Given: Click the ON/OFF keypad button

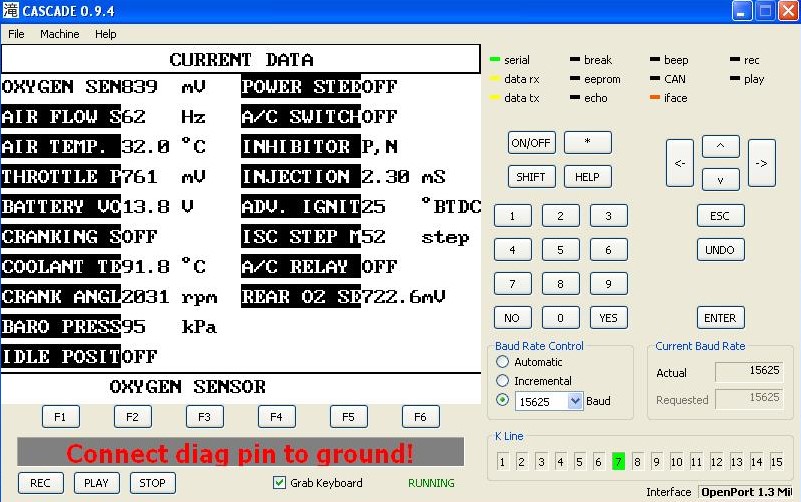Looking at the screenshot, I should point(531,143).
